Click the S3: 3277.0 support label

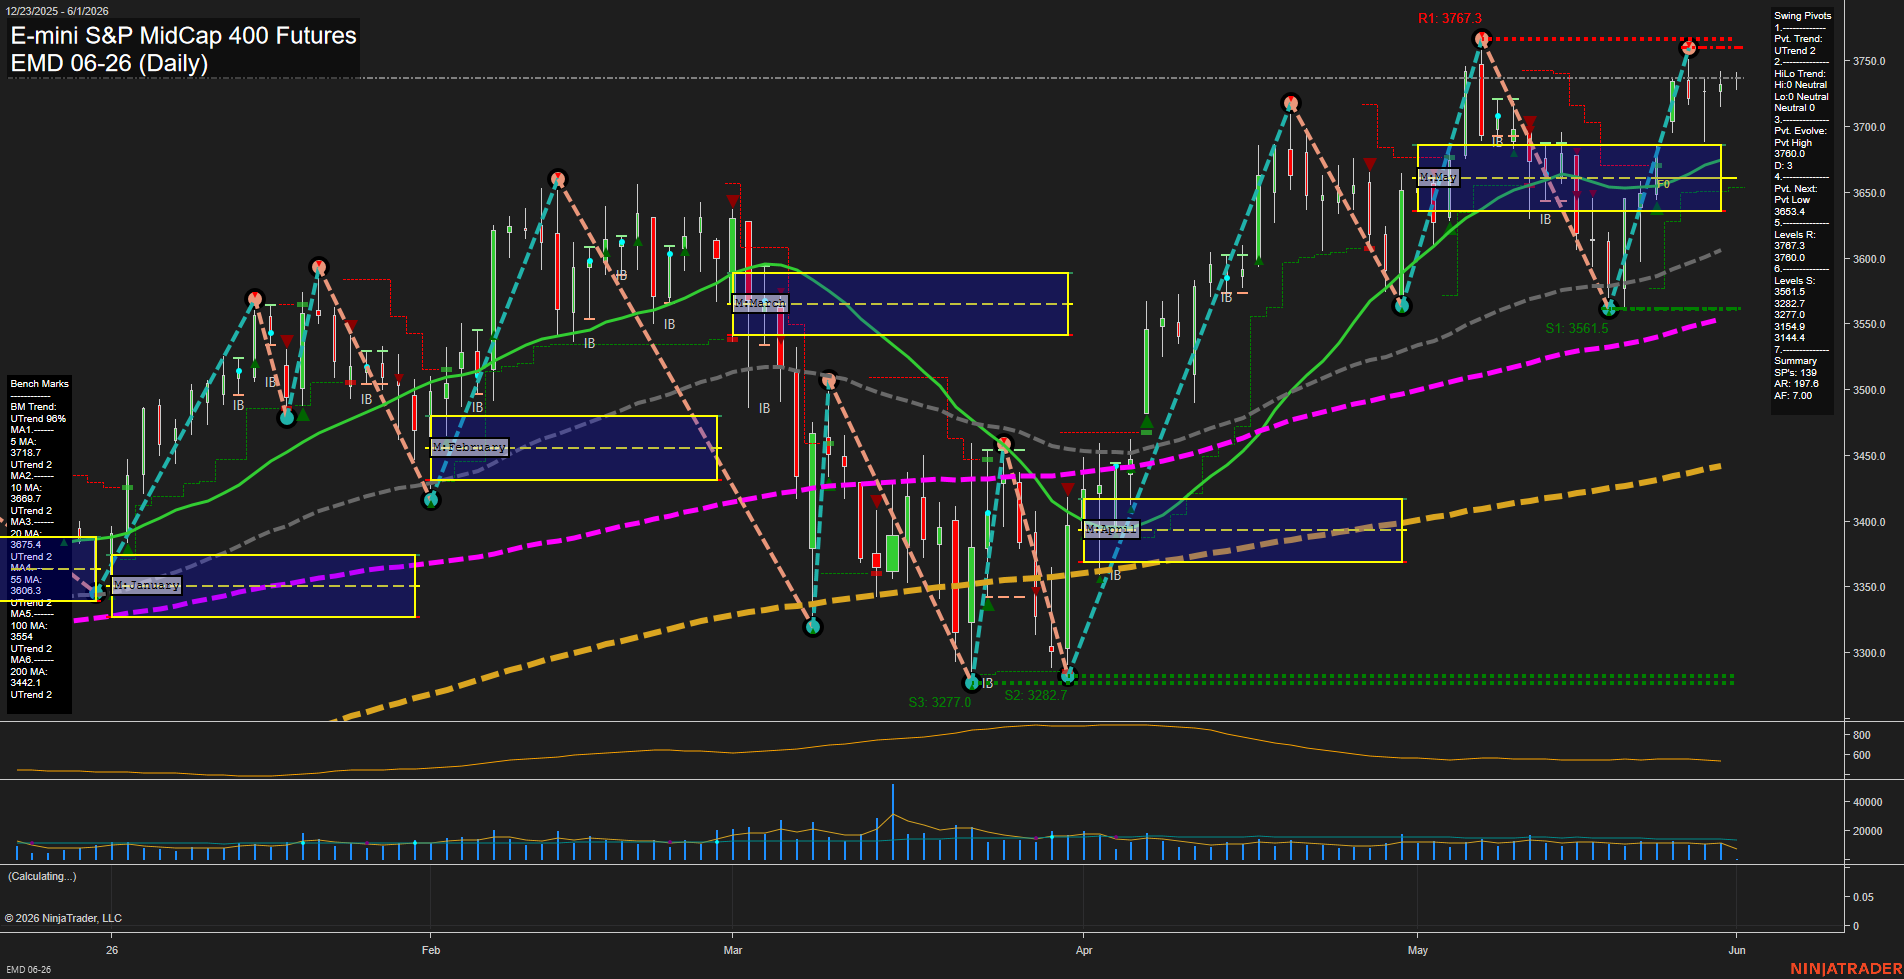940,702
